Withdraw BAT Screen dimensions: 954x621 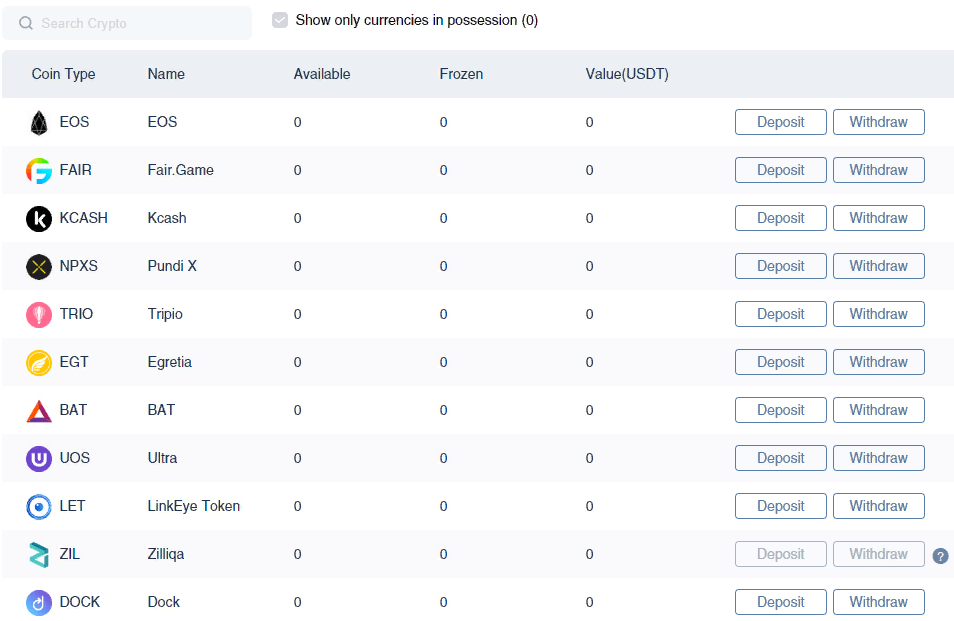click(879, 410)
